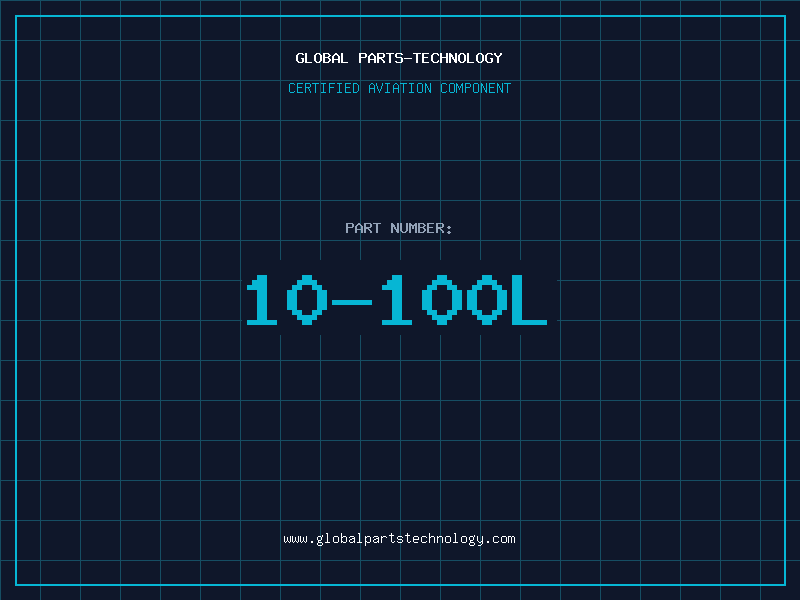
Task: Click the word NUMBER: in the label
Action: pos(421,229)
